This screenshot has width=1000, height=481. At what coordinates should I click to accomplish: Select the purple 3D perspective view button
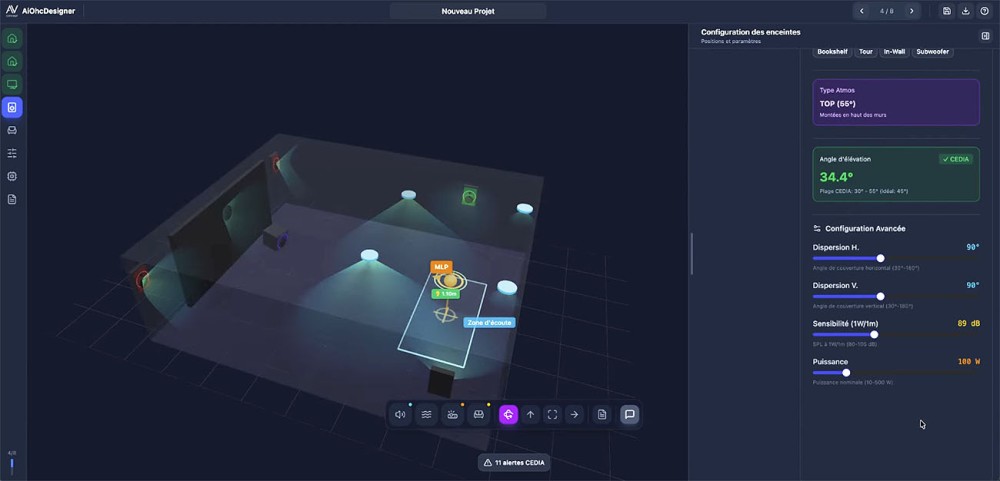508,414
